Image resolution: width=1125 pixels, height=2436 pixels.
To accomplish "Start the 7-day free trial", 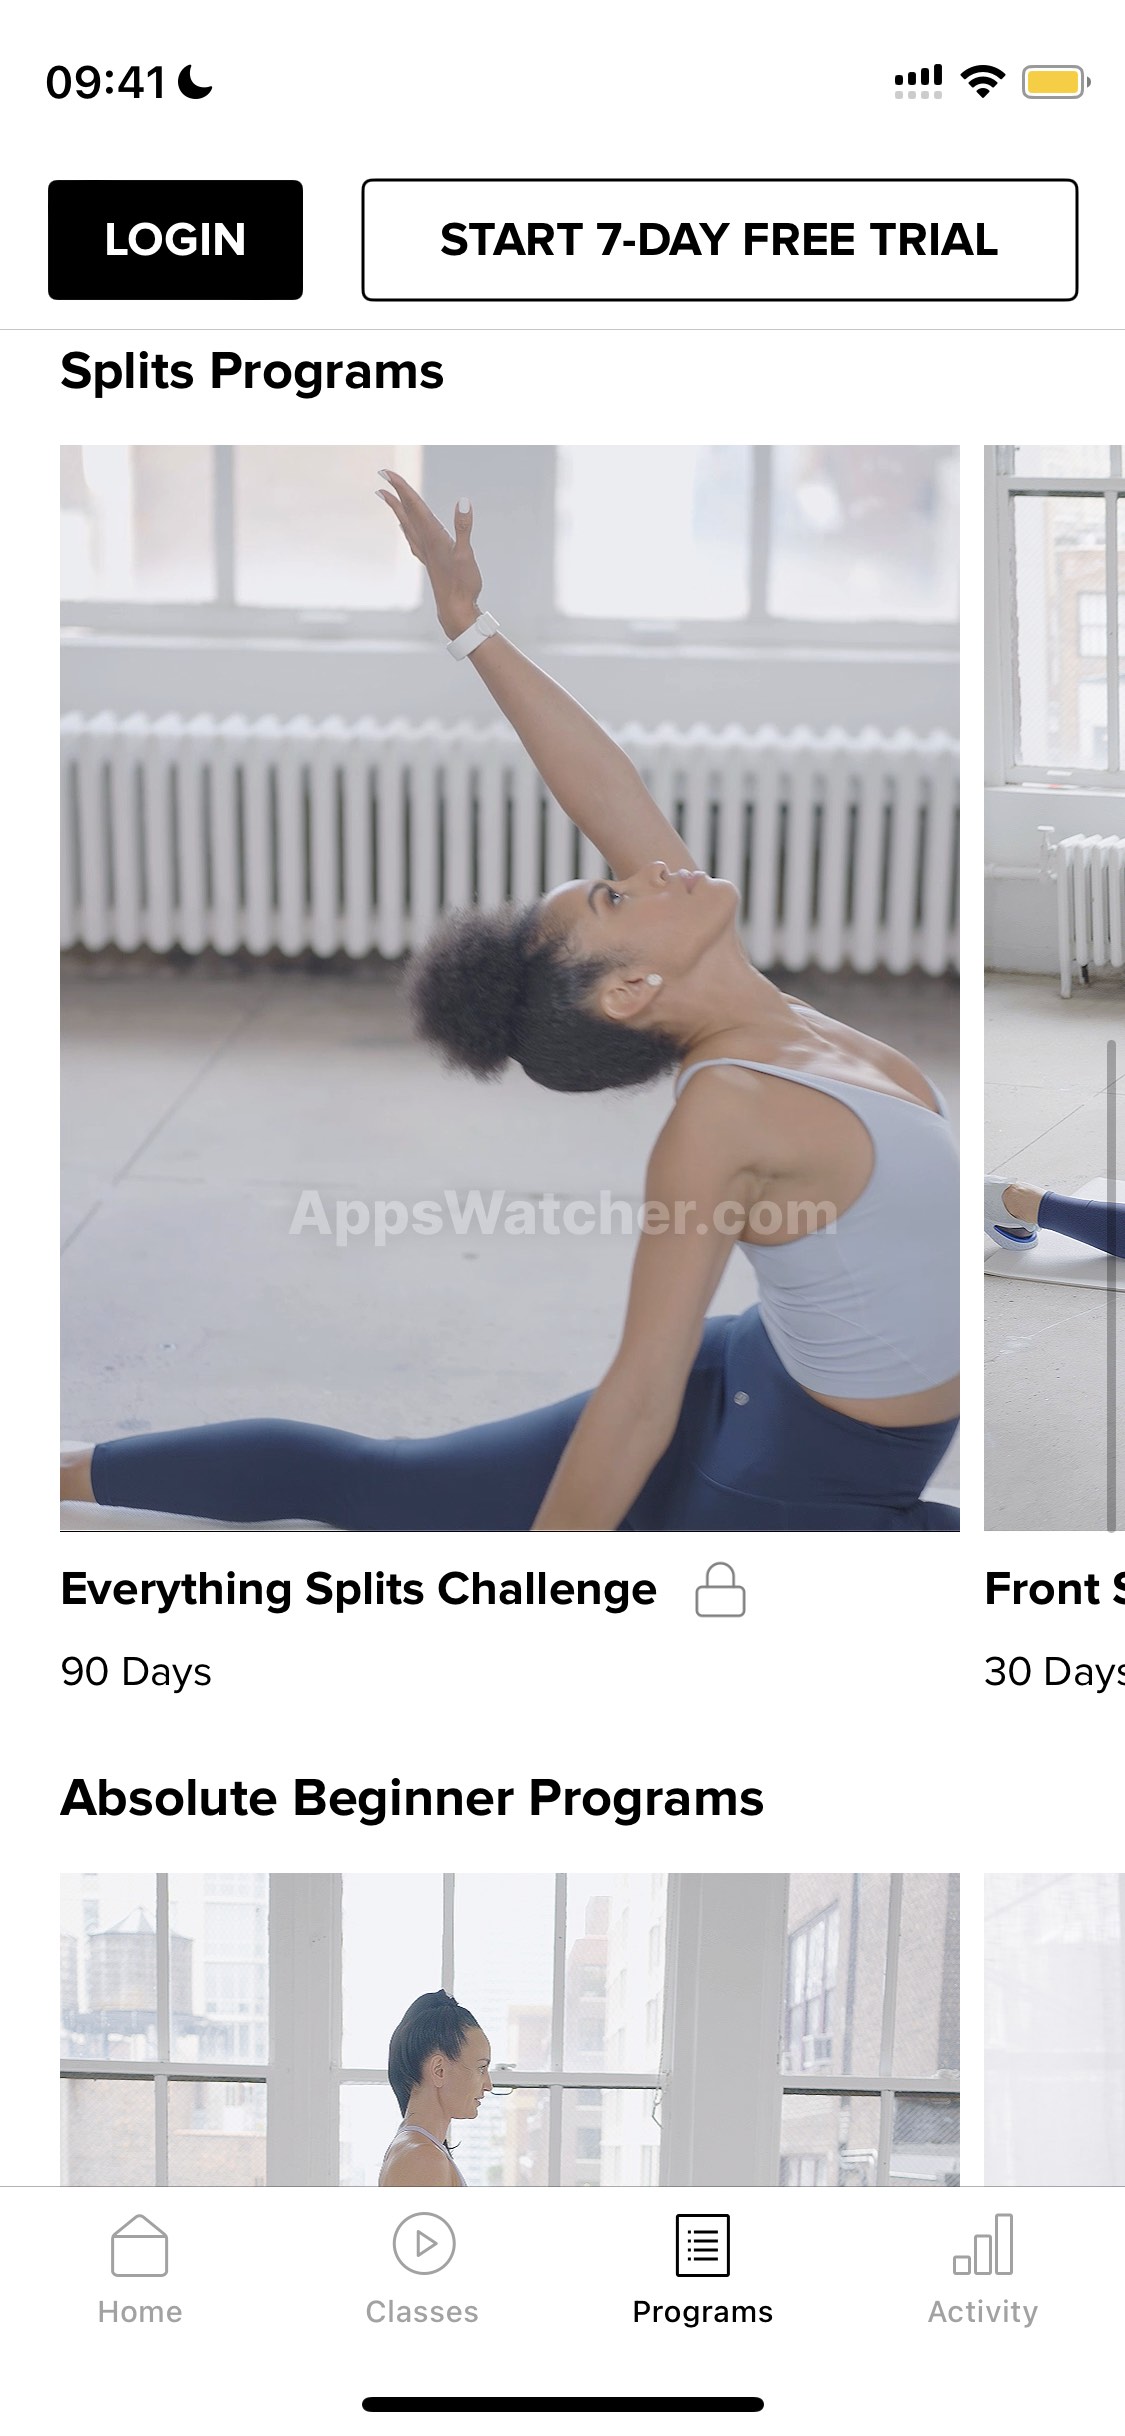I will [x=719, y=240].
